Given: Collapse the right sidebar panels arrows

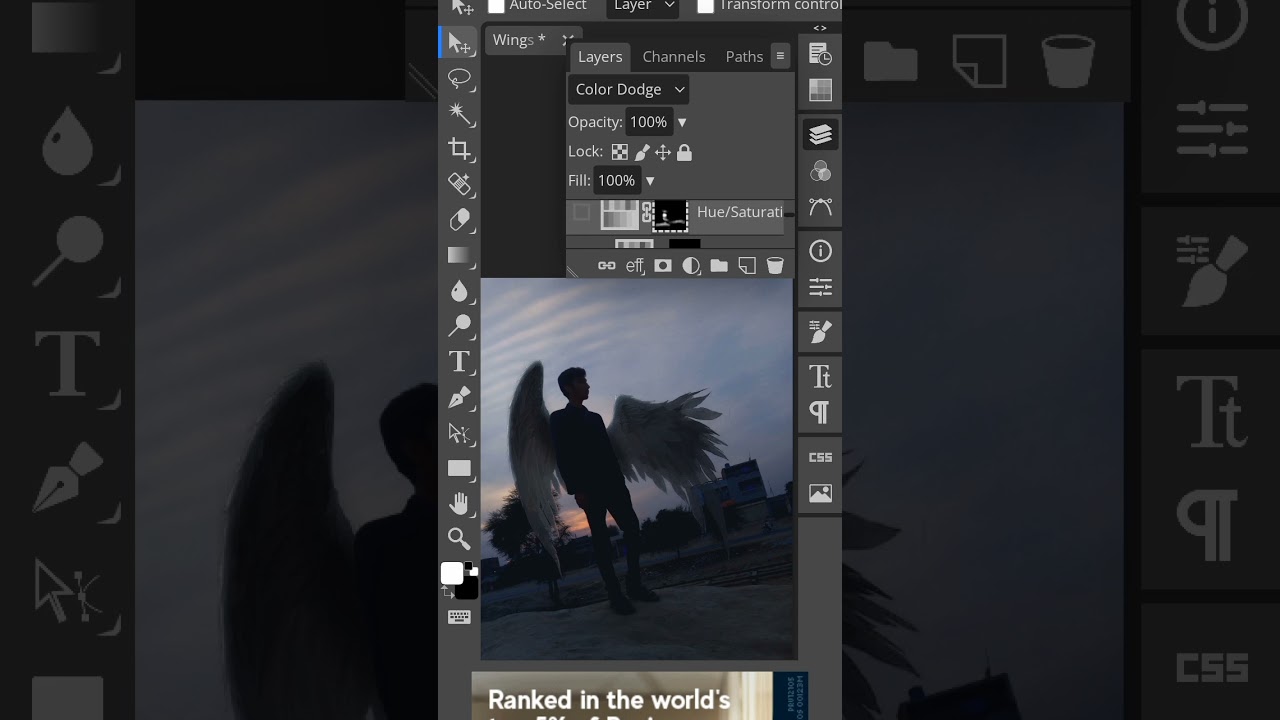Looking at the screenshot, I should pos(820,28).
